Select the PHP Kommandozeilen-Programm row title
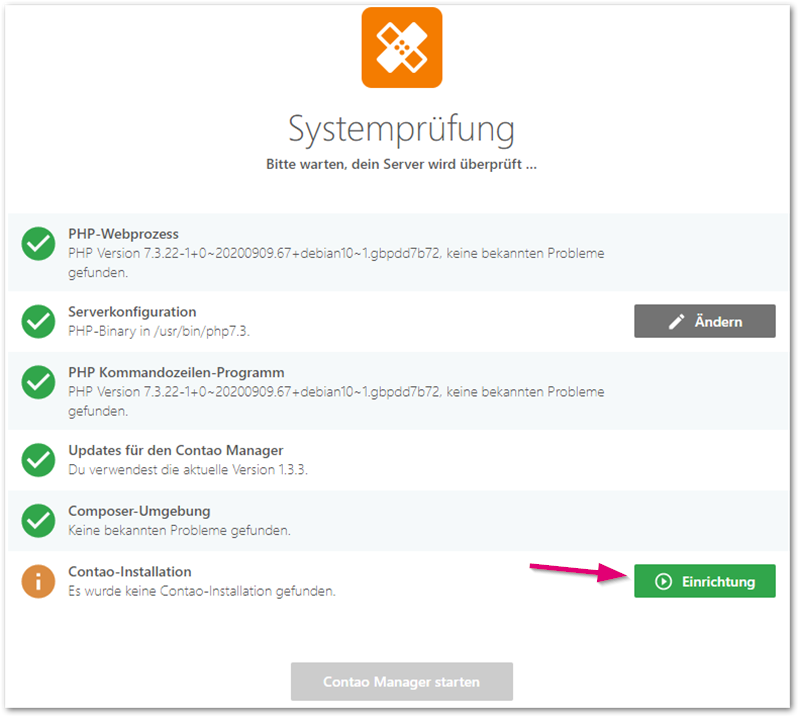The height and width of the screenshot is (717, 799). (x=176, y=372)
